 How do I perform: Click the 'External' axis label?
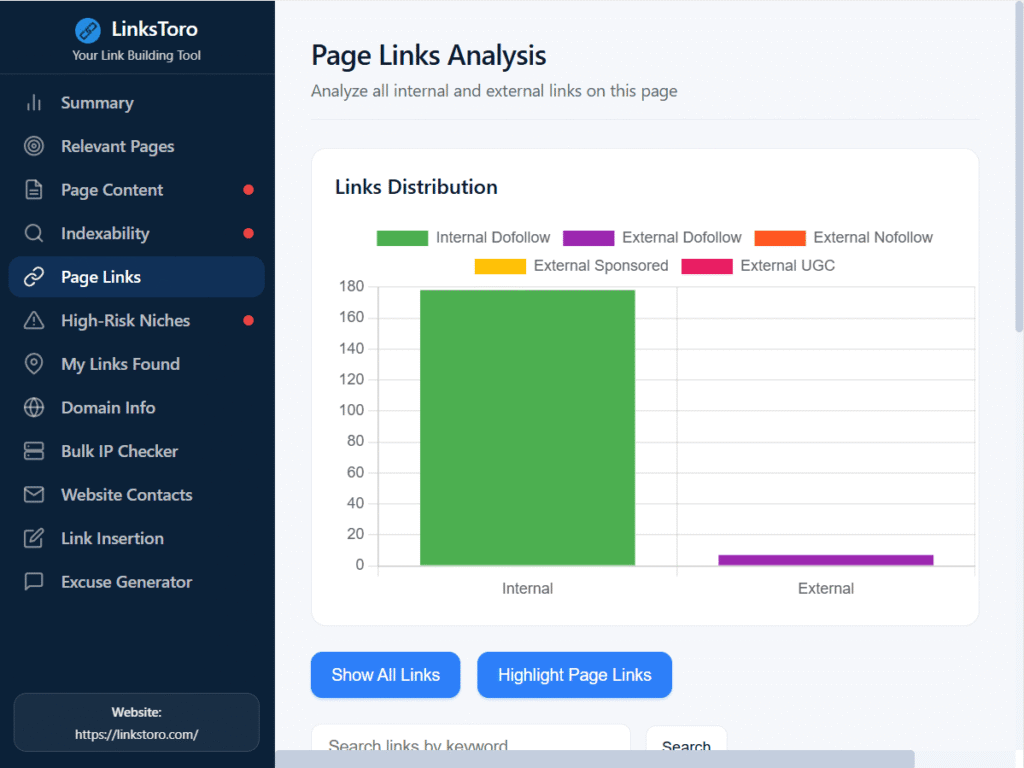[825, 588]
